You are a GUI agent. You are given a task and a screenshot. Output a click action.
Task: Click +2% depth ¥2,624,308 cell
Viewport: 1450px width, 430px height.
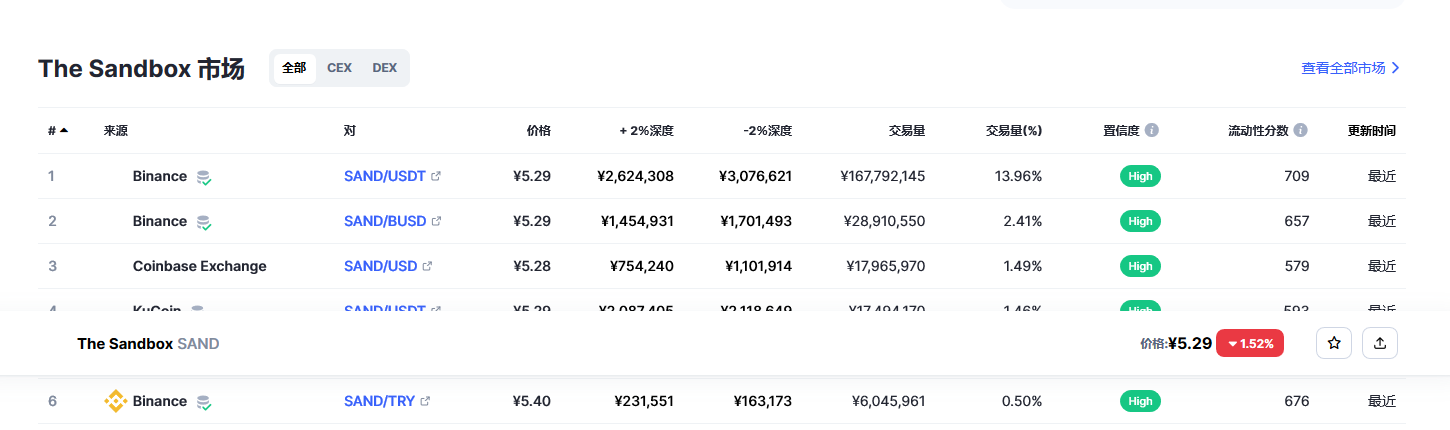click(x=635, y=176)
